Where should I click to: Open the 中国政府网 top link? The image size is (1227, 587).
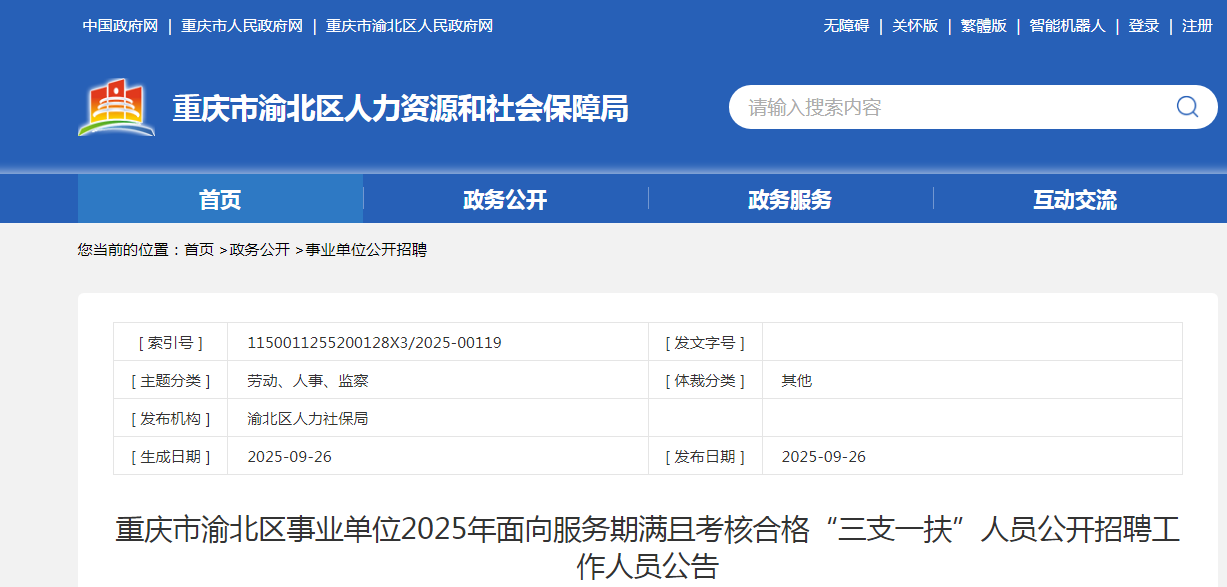(120, 26)
